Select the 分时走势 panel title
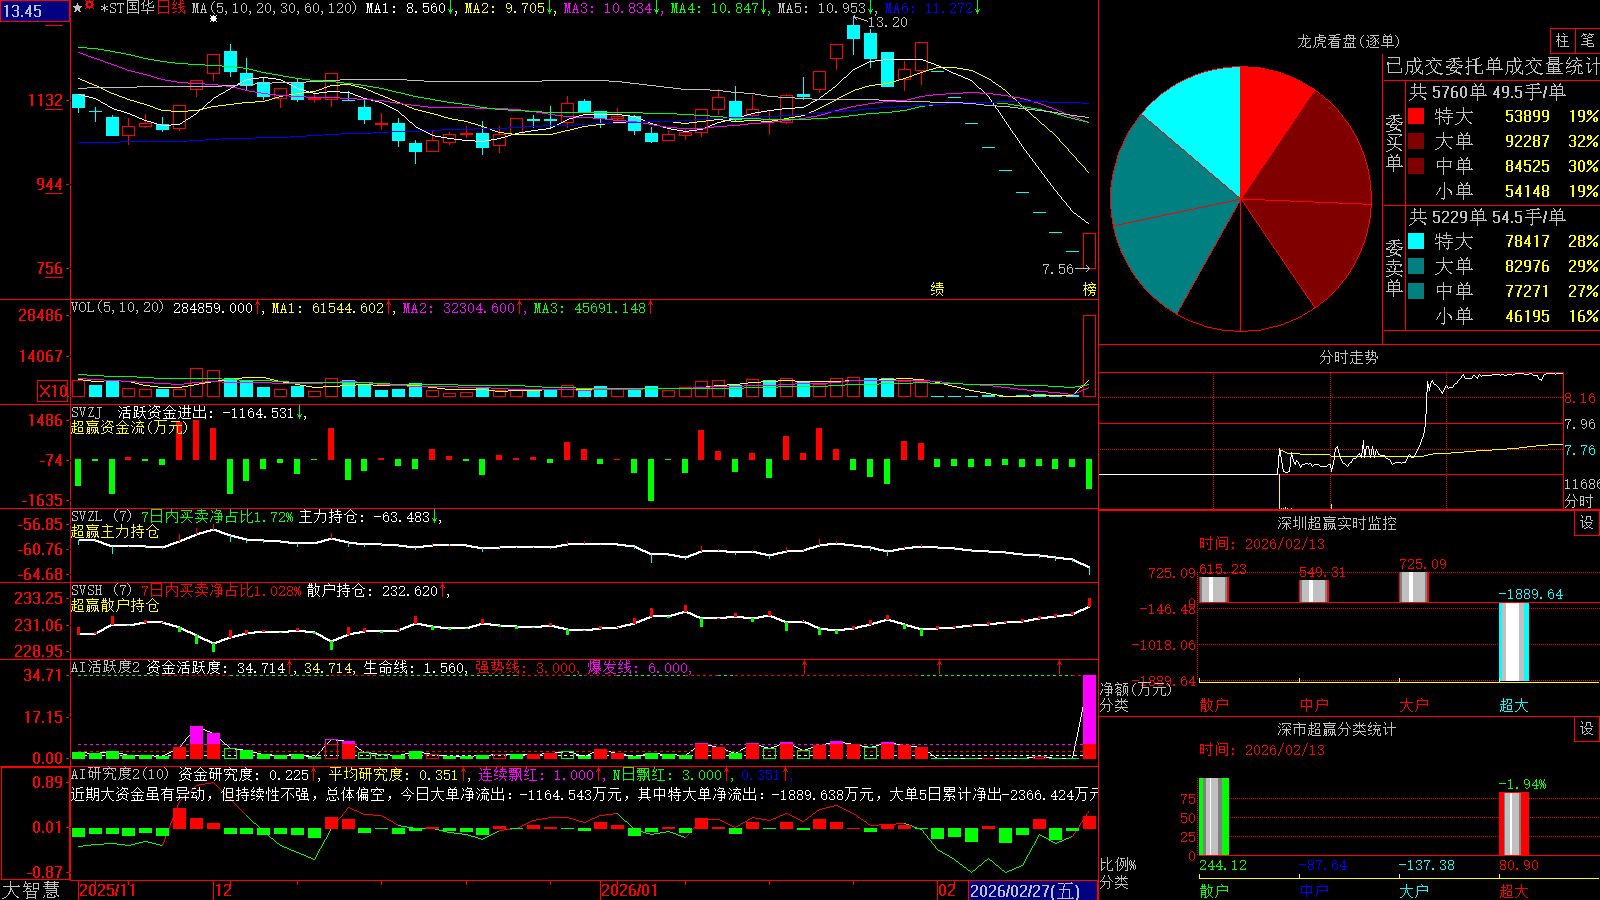Image resolution: width=1600 pixels, height=900 pixels. click(x=1348, y=357)
